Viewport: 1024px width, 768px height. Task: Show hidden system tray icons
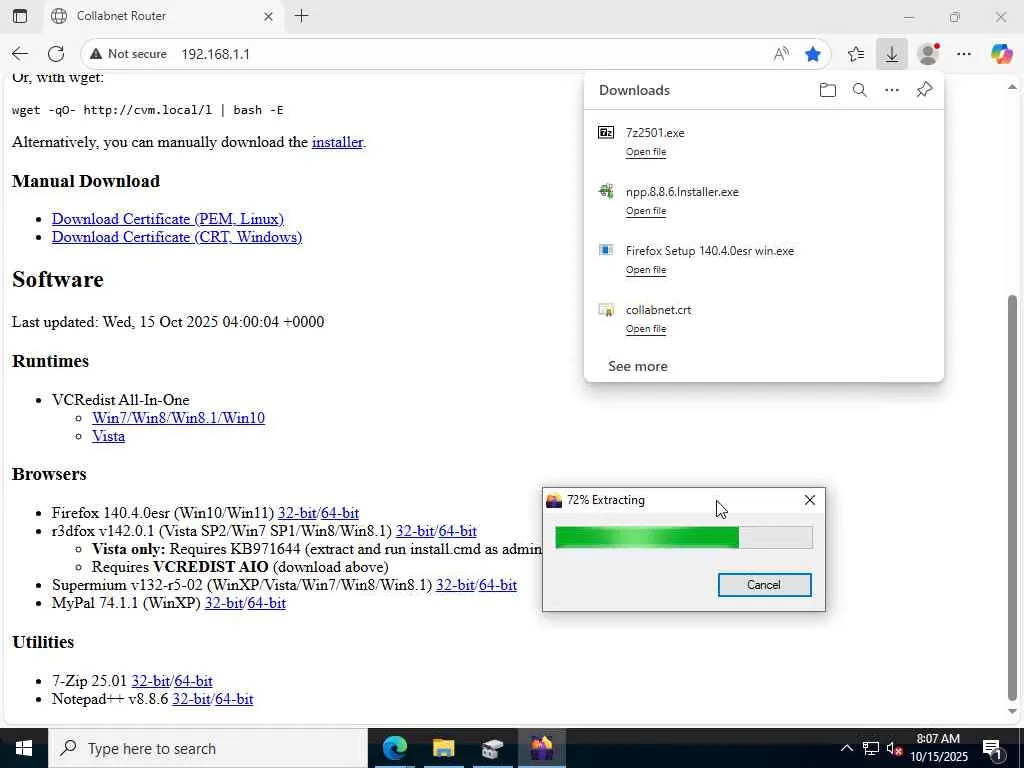click(846, 748)
